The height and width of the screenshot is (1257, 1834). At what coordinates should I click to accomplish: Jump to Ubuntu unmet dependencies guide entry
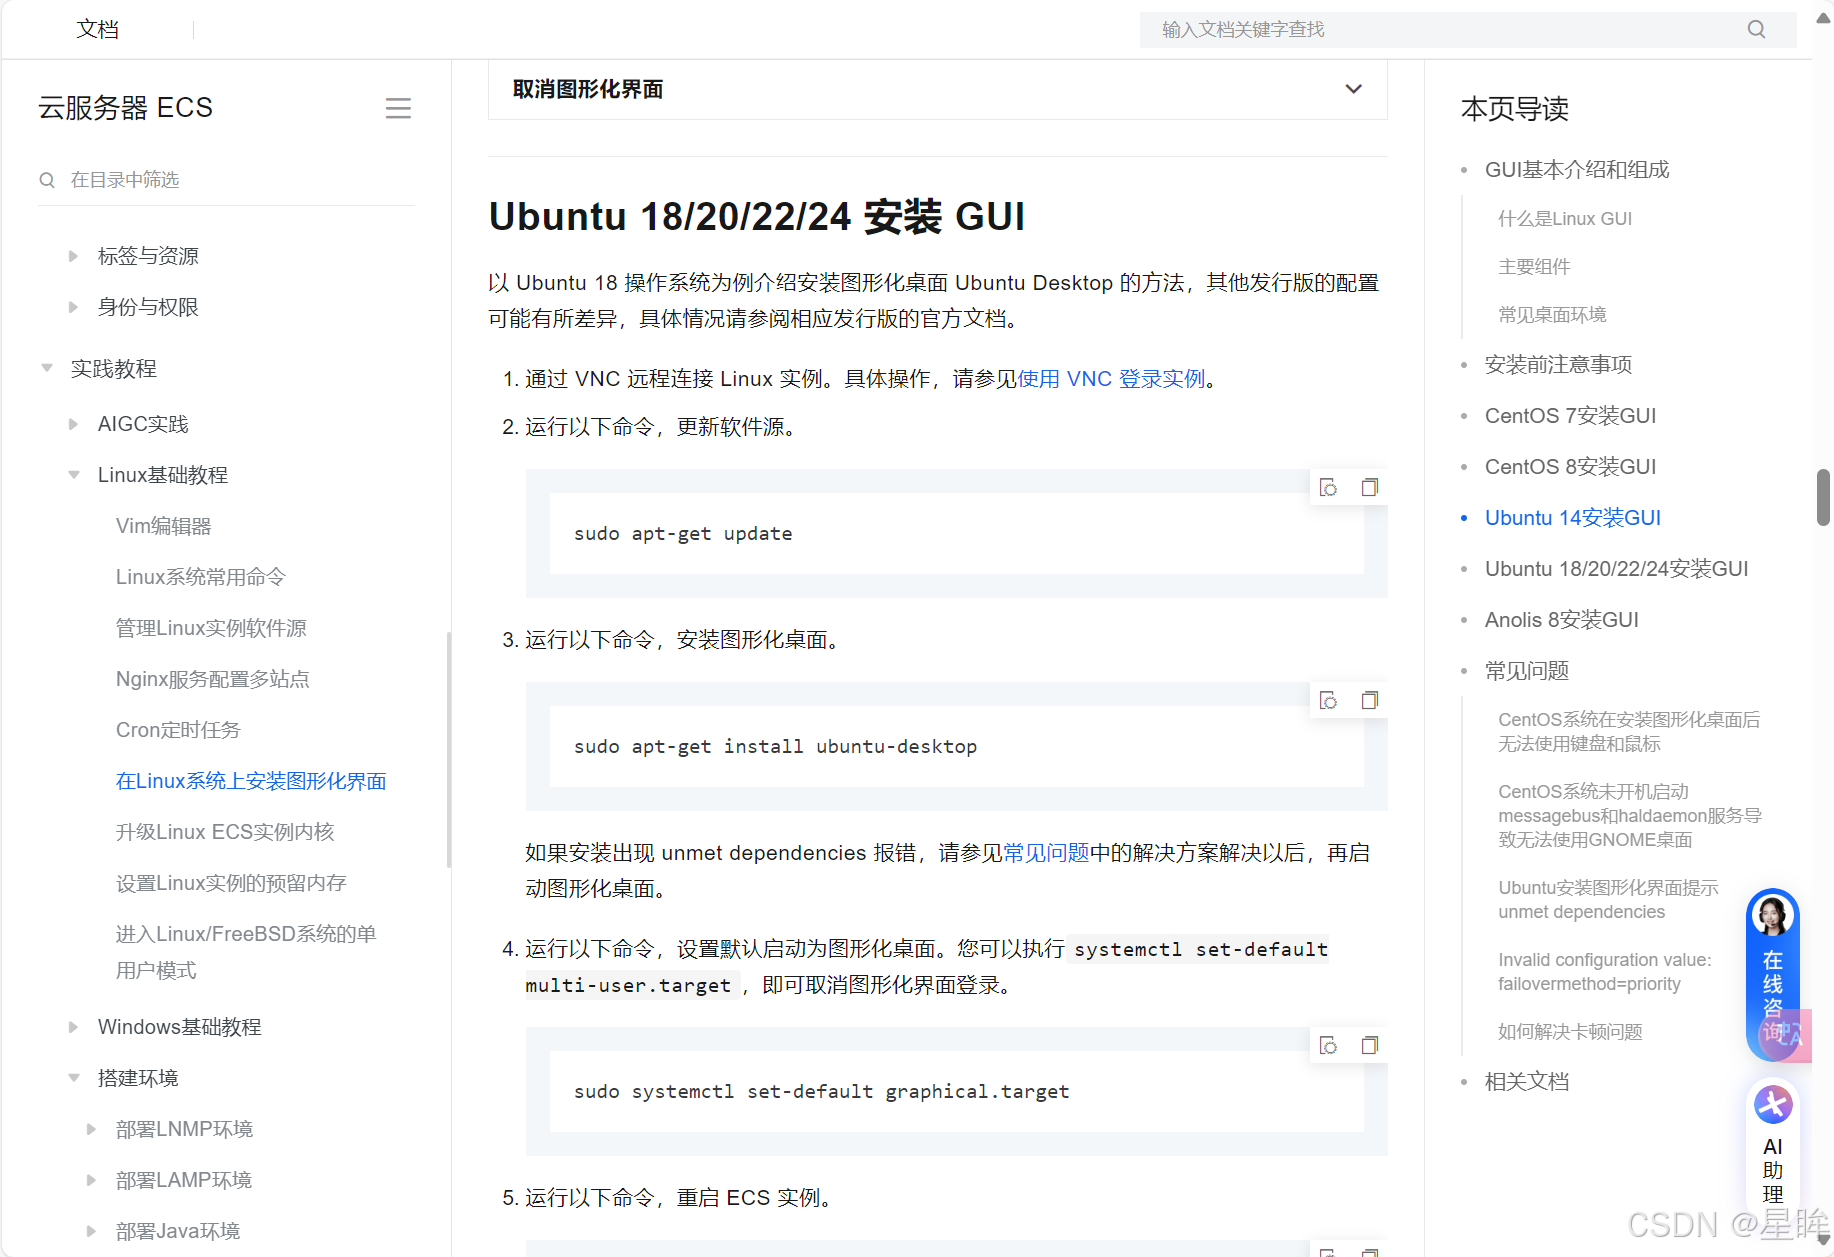1608,900
